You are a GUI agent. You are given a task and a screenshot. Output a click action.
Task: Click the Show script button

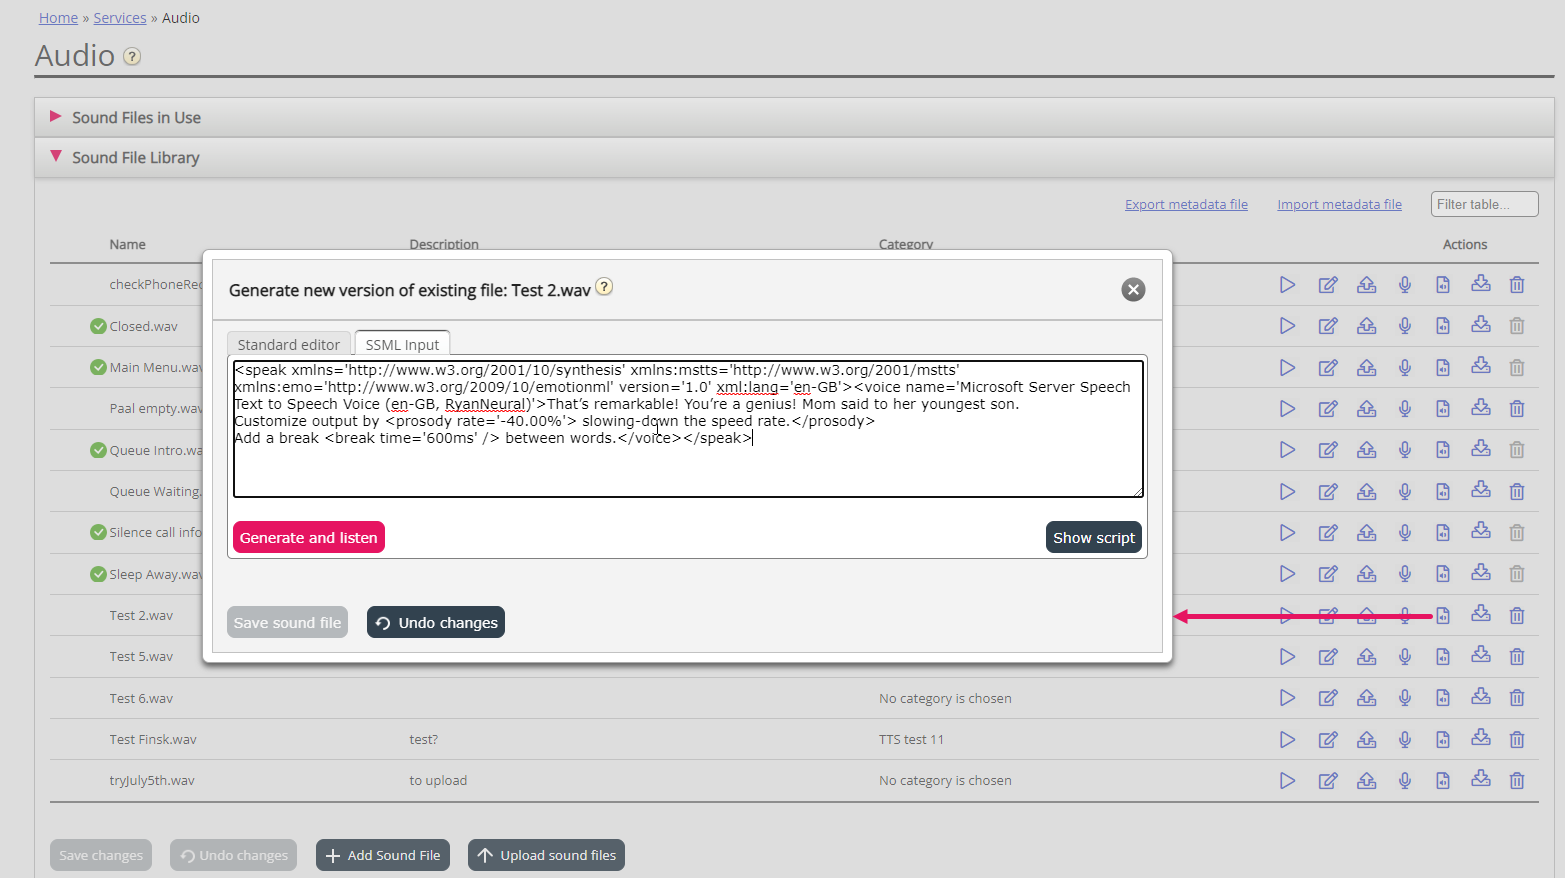click(x=1093, y=538)
